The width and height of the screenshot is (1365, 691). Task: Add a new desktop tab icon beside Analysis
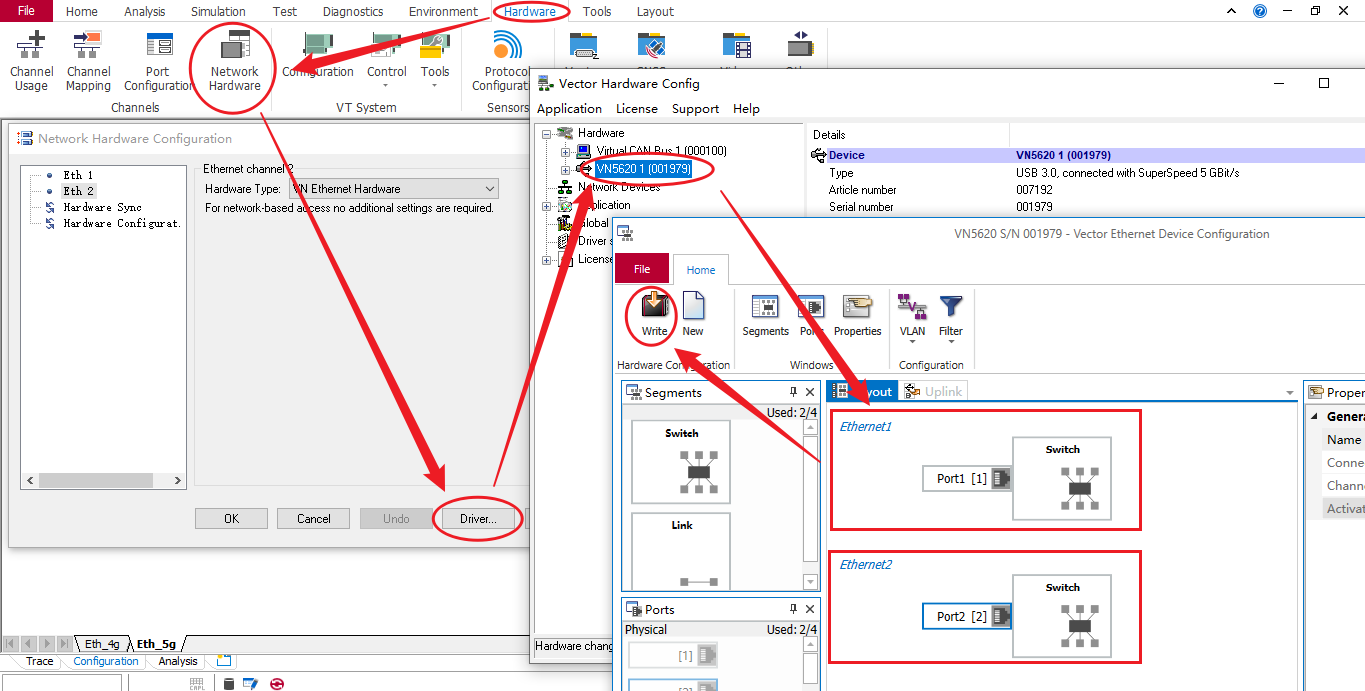click(x=223, y=661)
